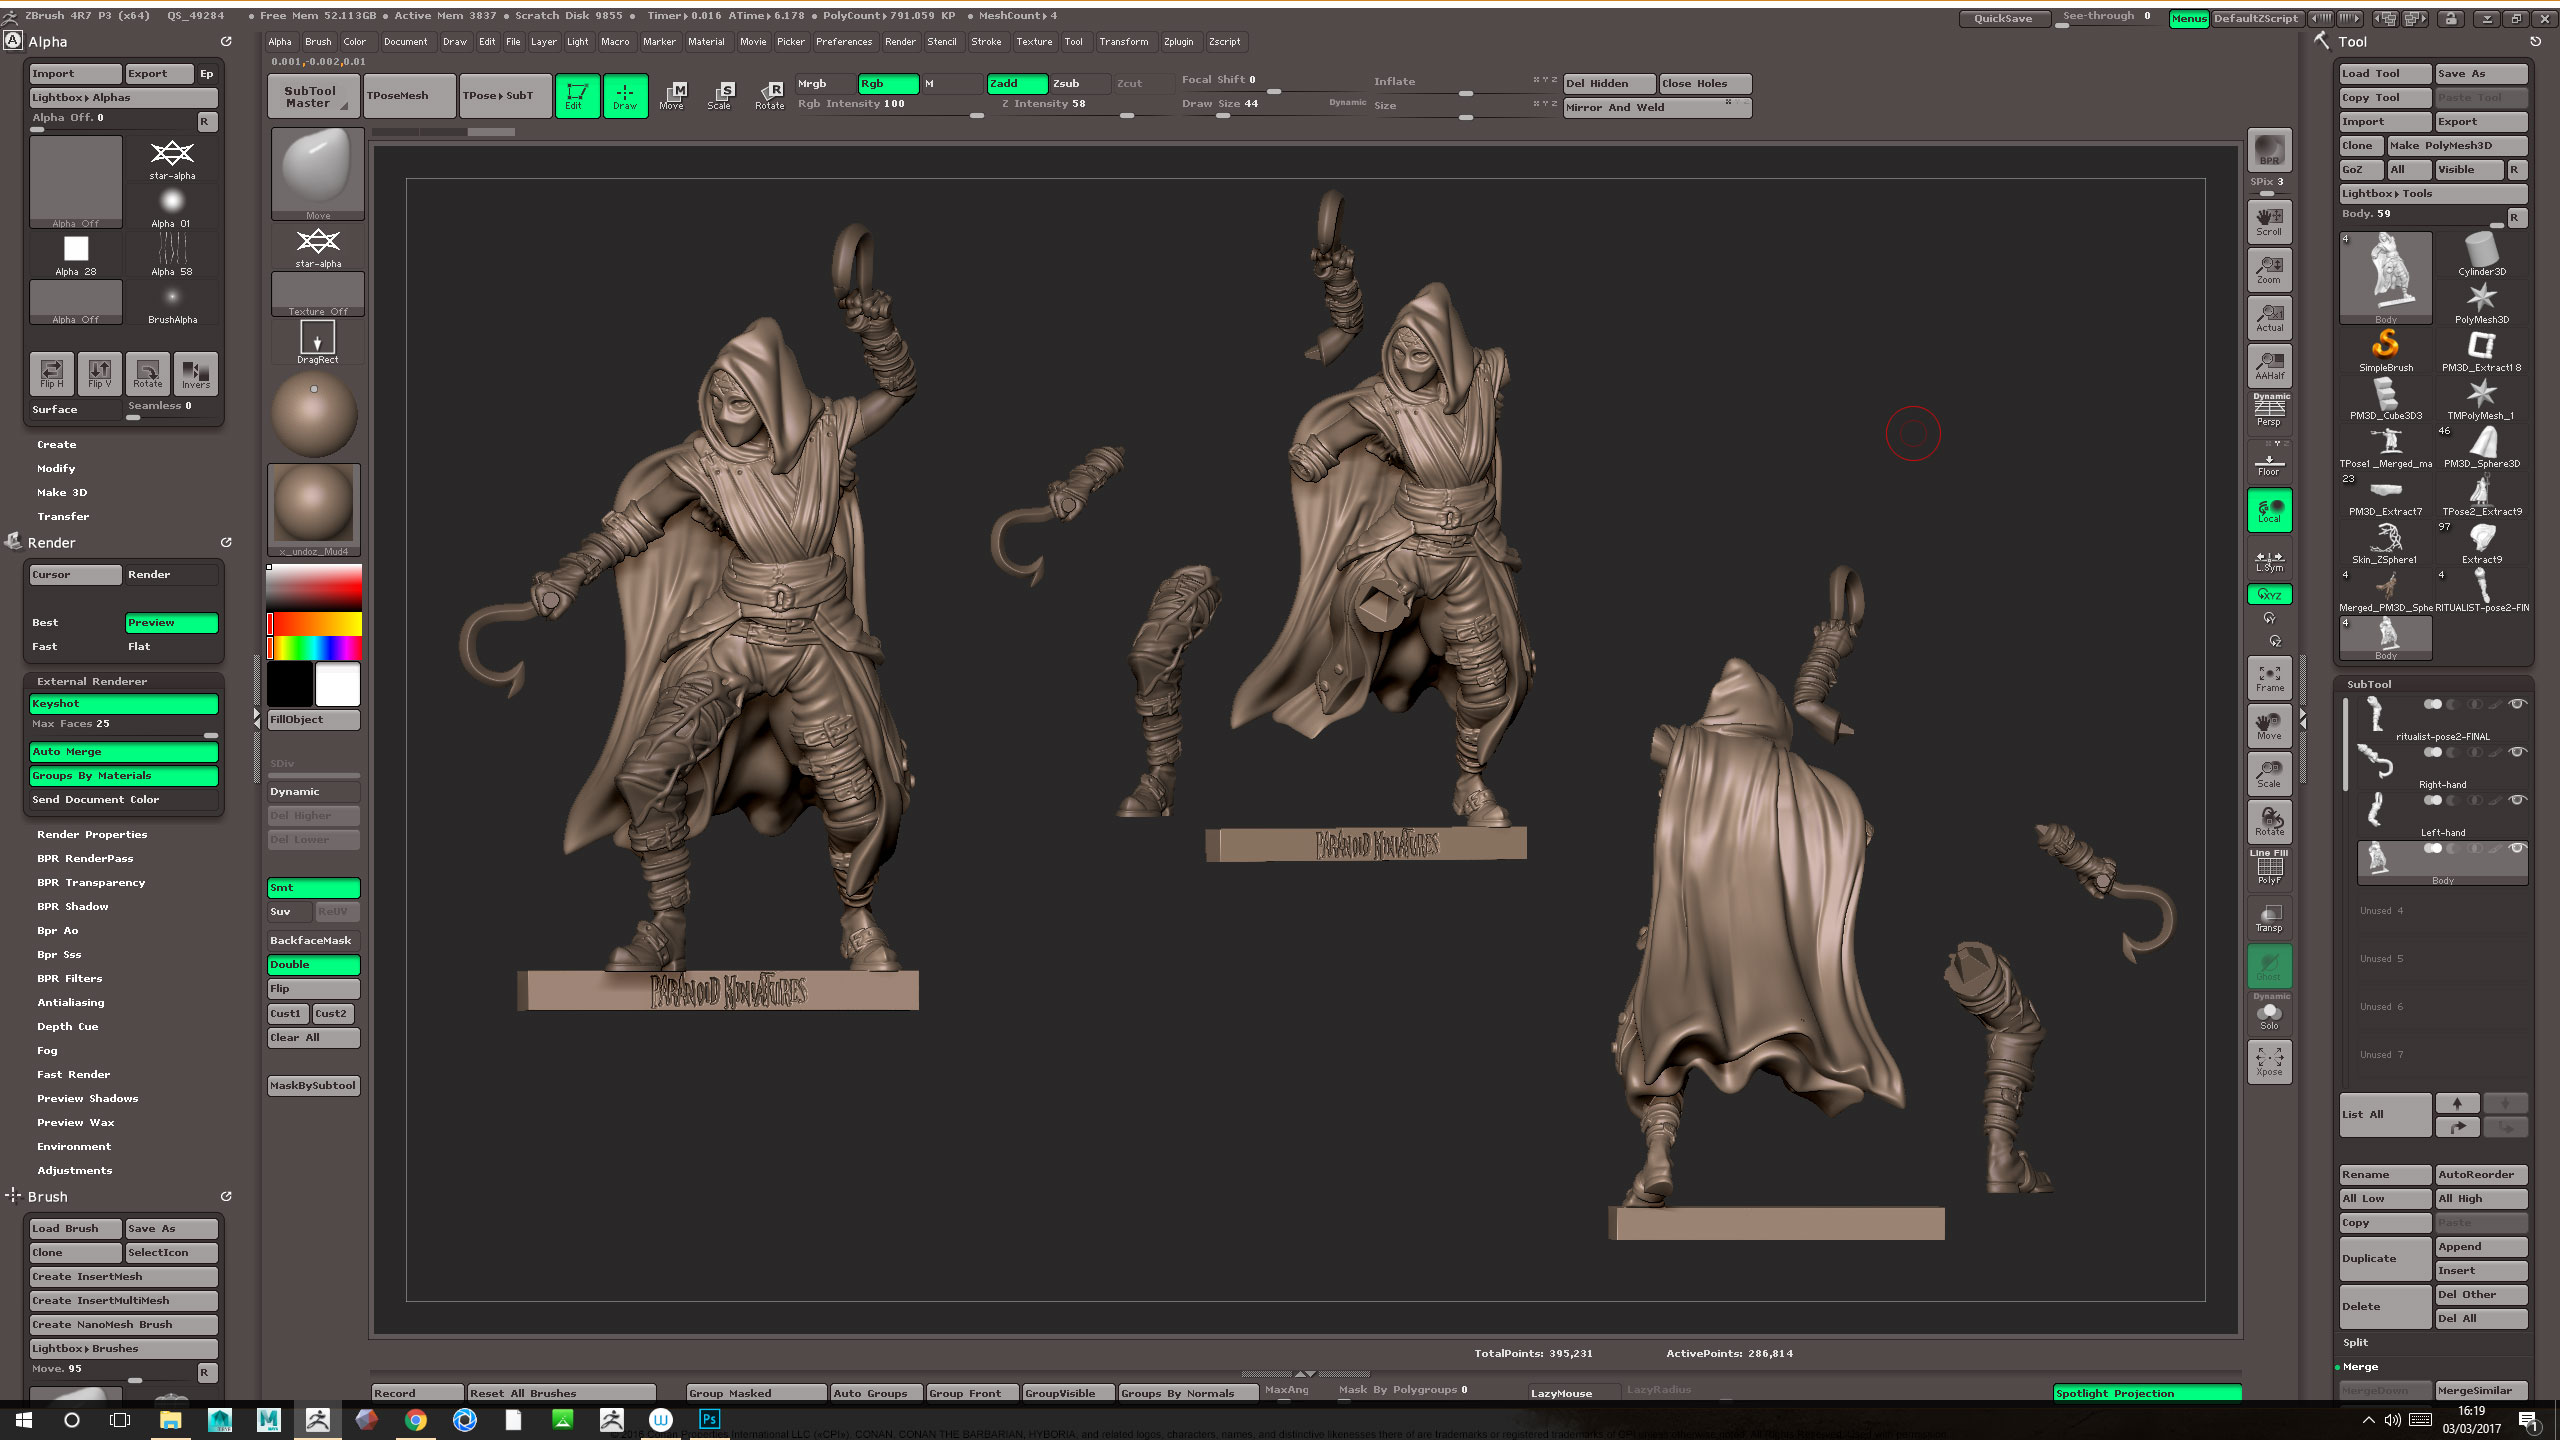Expand the Modify alpha section
This screenshot has width=2560, height=1440.
coord(56,469)
